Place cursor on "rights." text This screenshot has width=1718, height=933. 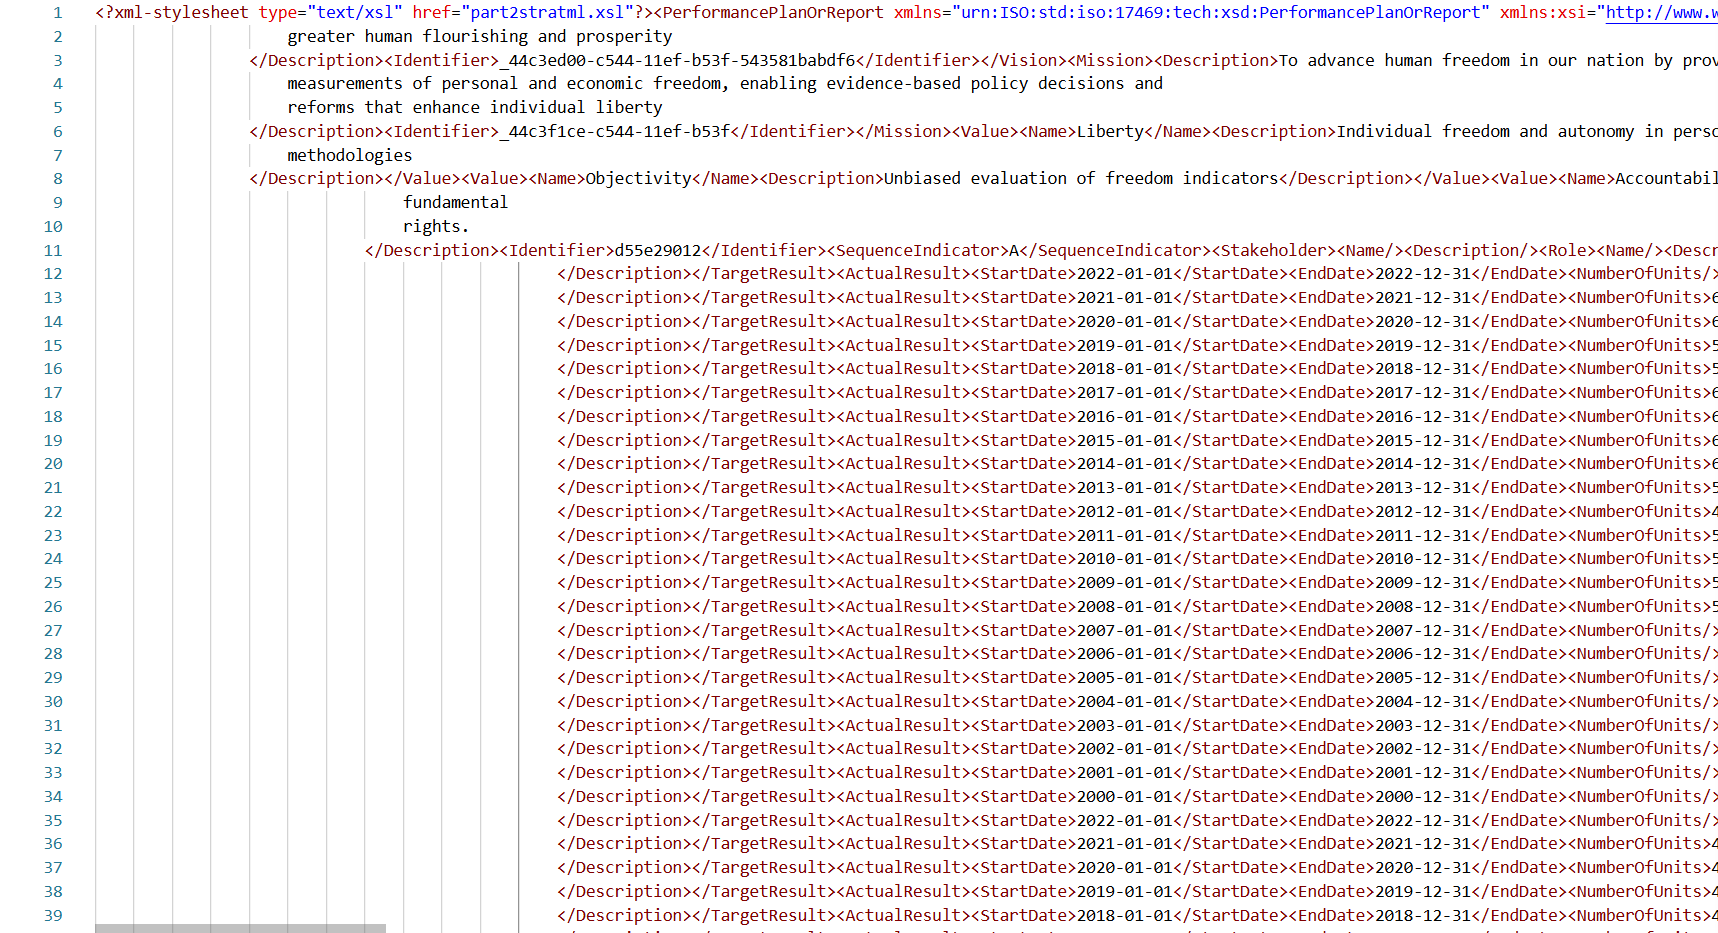pyautogui.click(x=435, y=227)
